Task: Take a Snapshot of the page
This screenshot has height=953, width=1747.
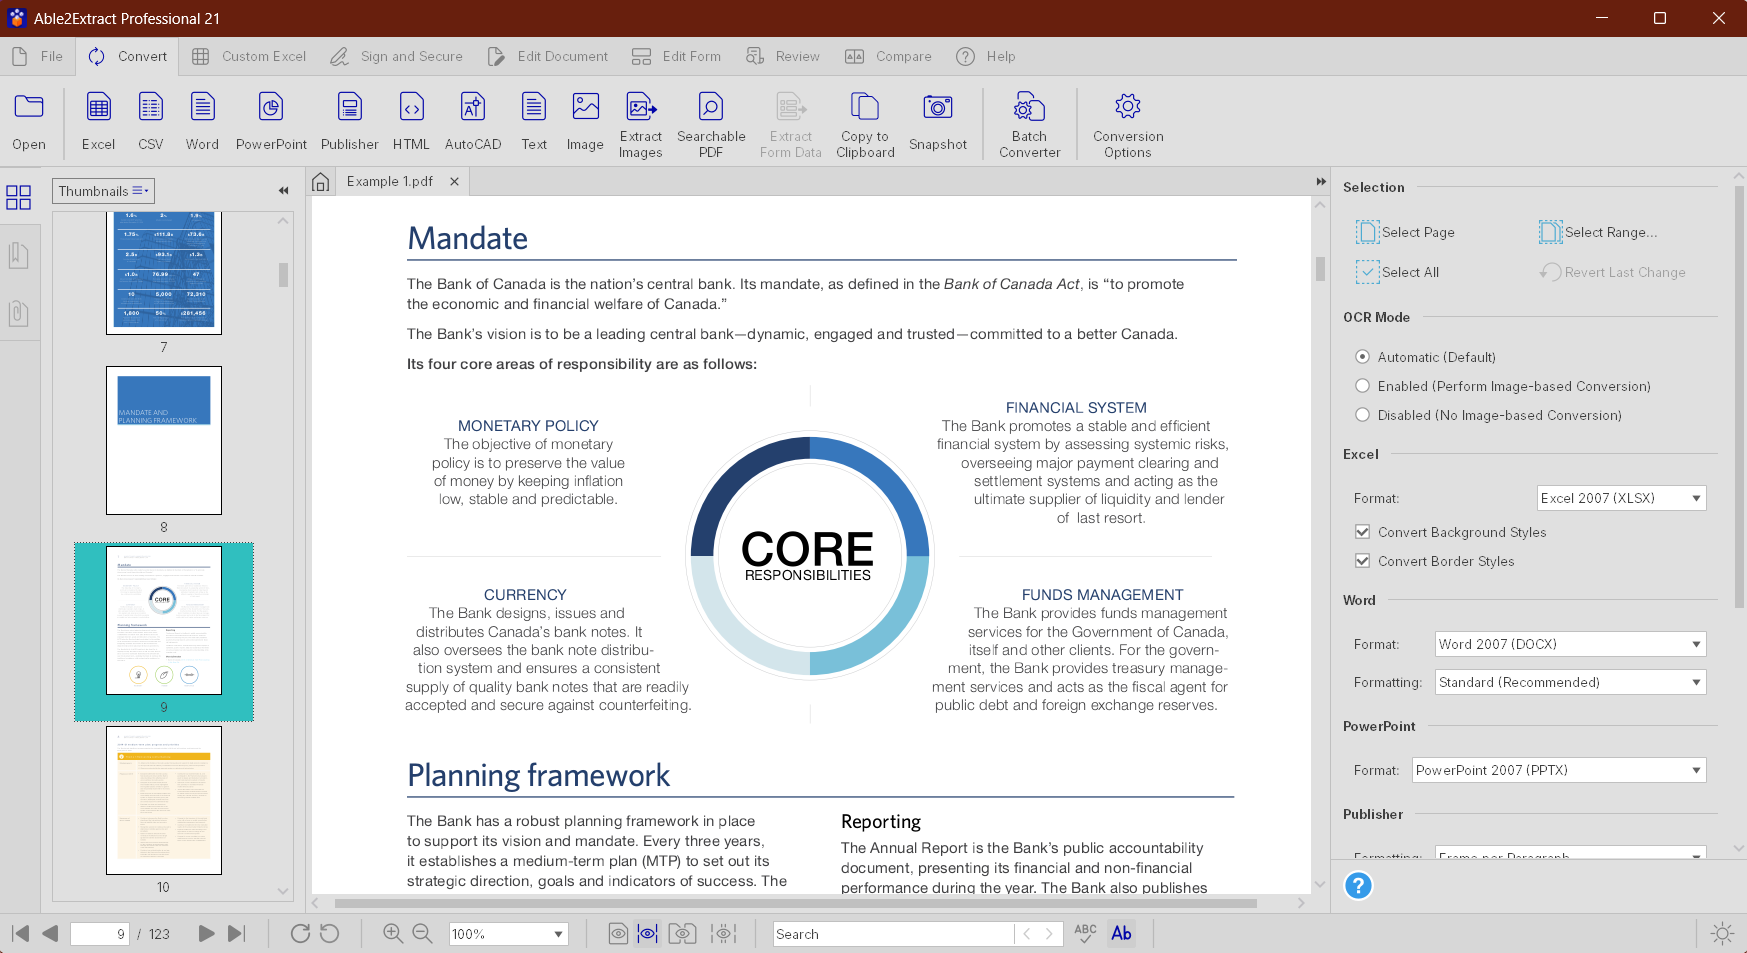Action: coord(937,120)
